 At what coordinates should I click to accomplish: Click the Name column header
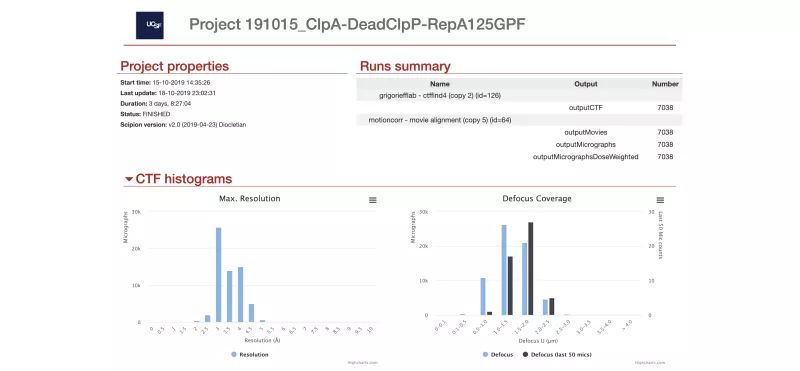[440, 84]
